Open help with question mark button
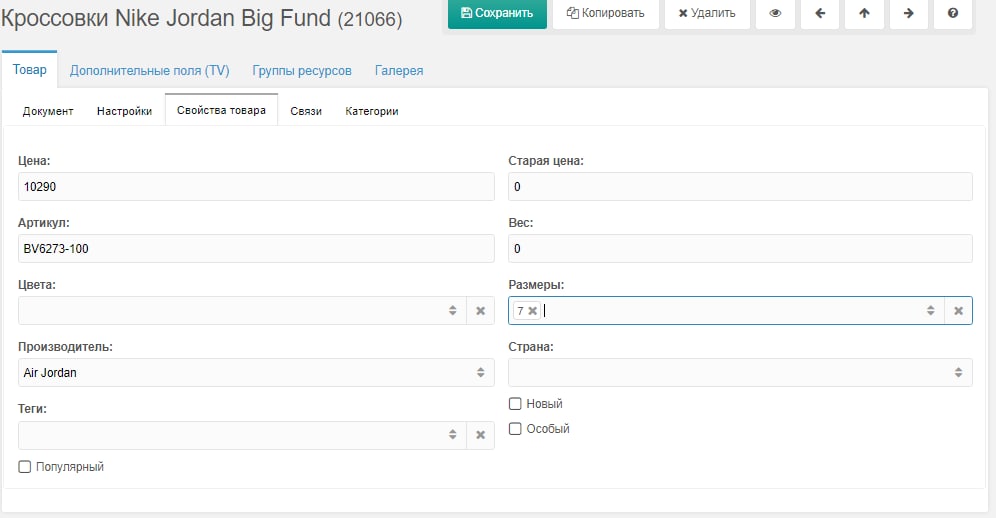 pos(953,13)
